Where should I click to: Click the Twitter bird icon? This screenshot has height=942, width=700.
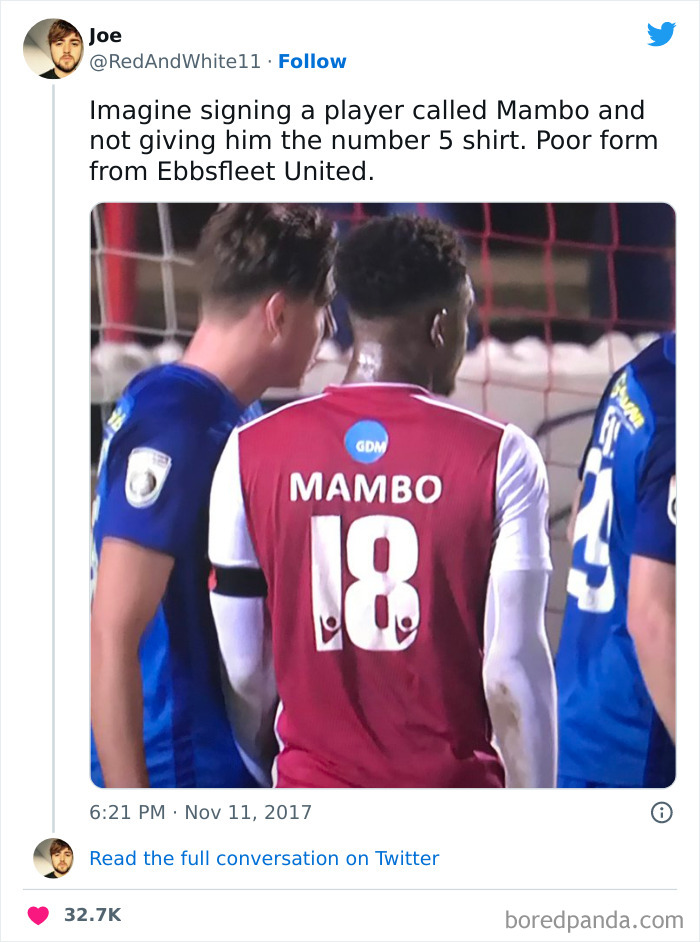tap(661, 33)
